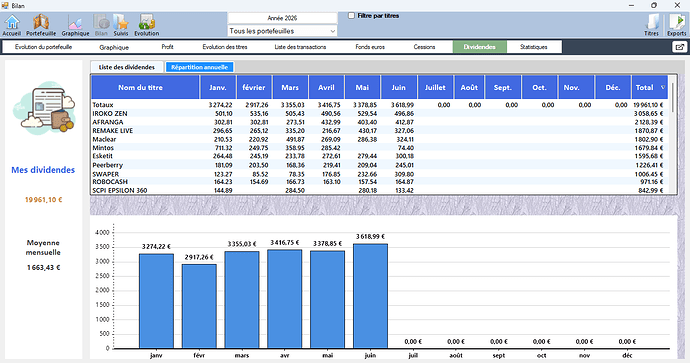Click the Juillet column header
Viewport: 690px width, 363px height.
[435, 87]
